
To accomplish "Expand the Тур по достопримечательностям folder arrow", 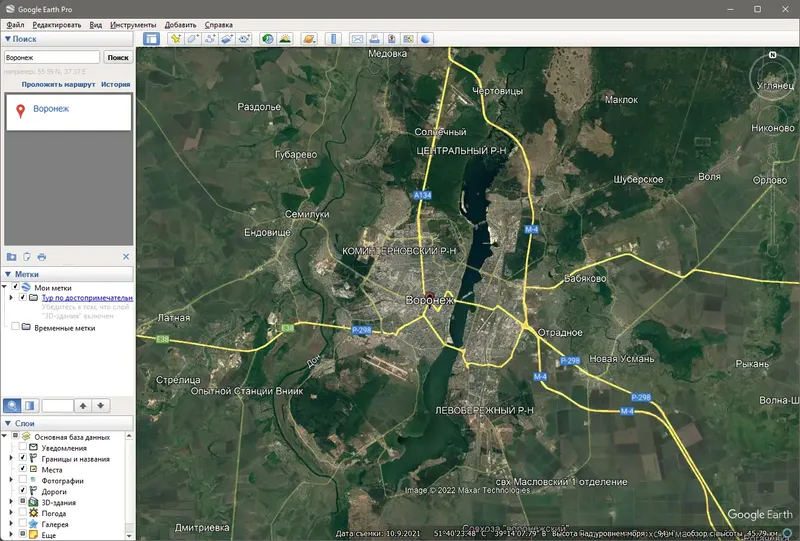I will tap(11, 297).
